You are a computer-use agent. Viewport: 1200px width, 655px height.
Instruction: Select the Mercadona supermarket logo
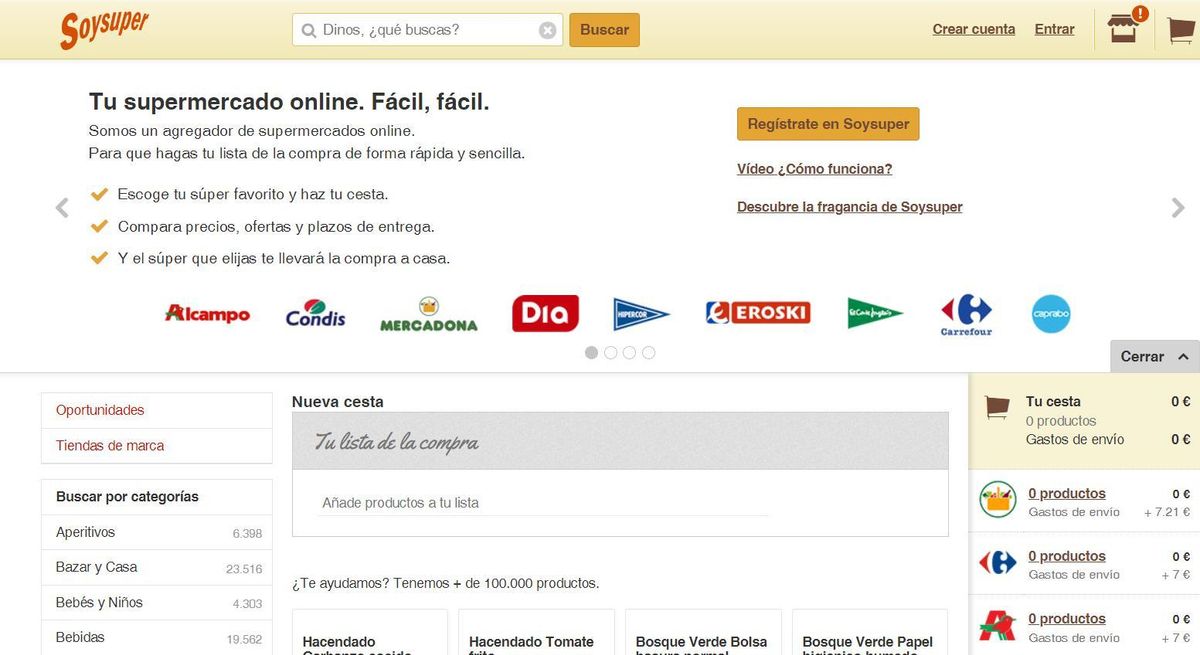click(429, 314)
